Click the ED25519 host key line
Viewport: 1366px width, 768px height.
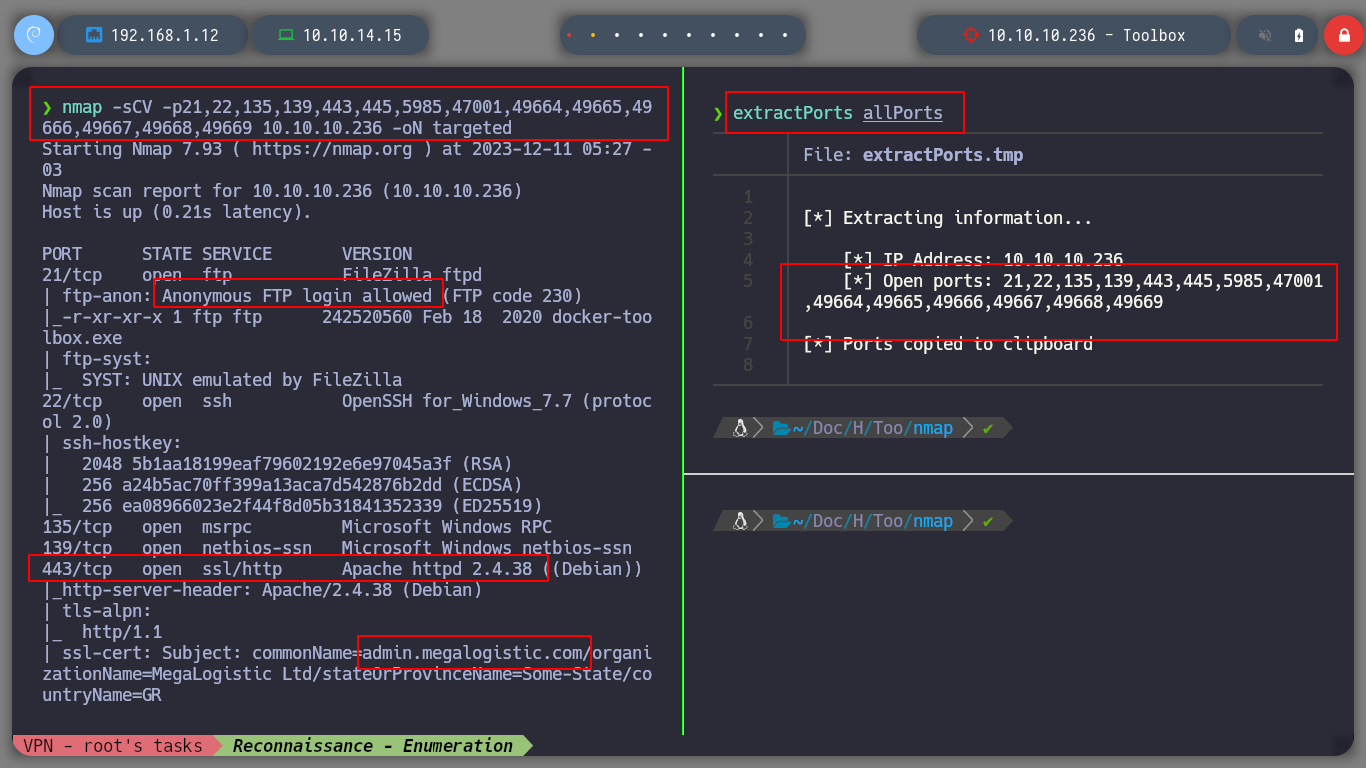click(x=292, y=506)
